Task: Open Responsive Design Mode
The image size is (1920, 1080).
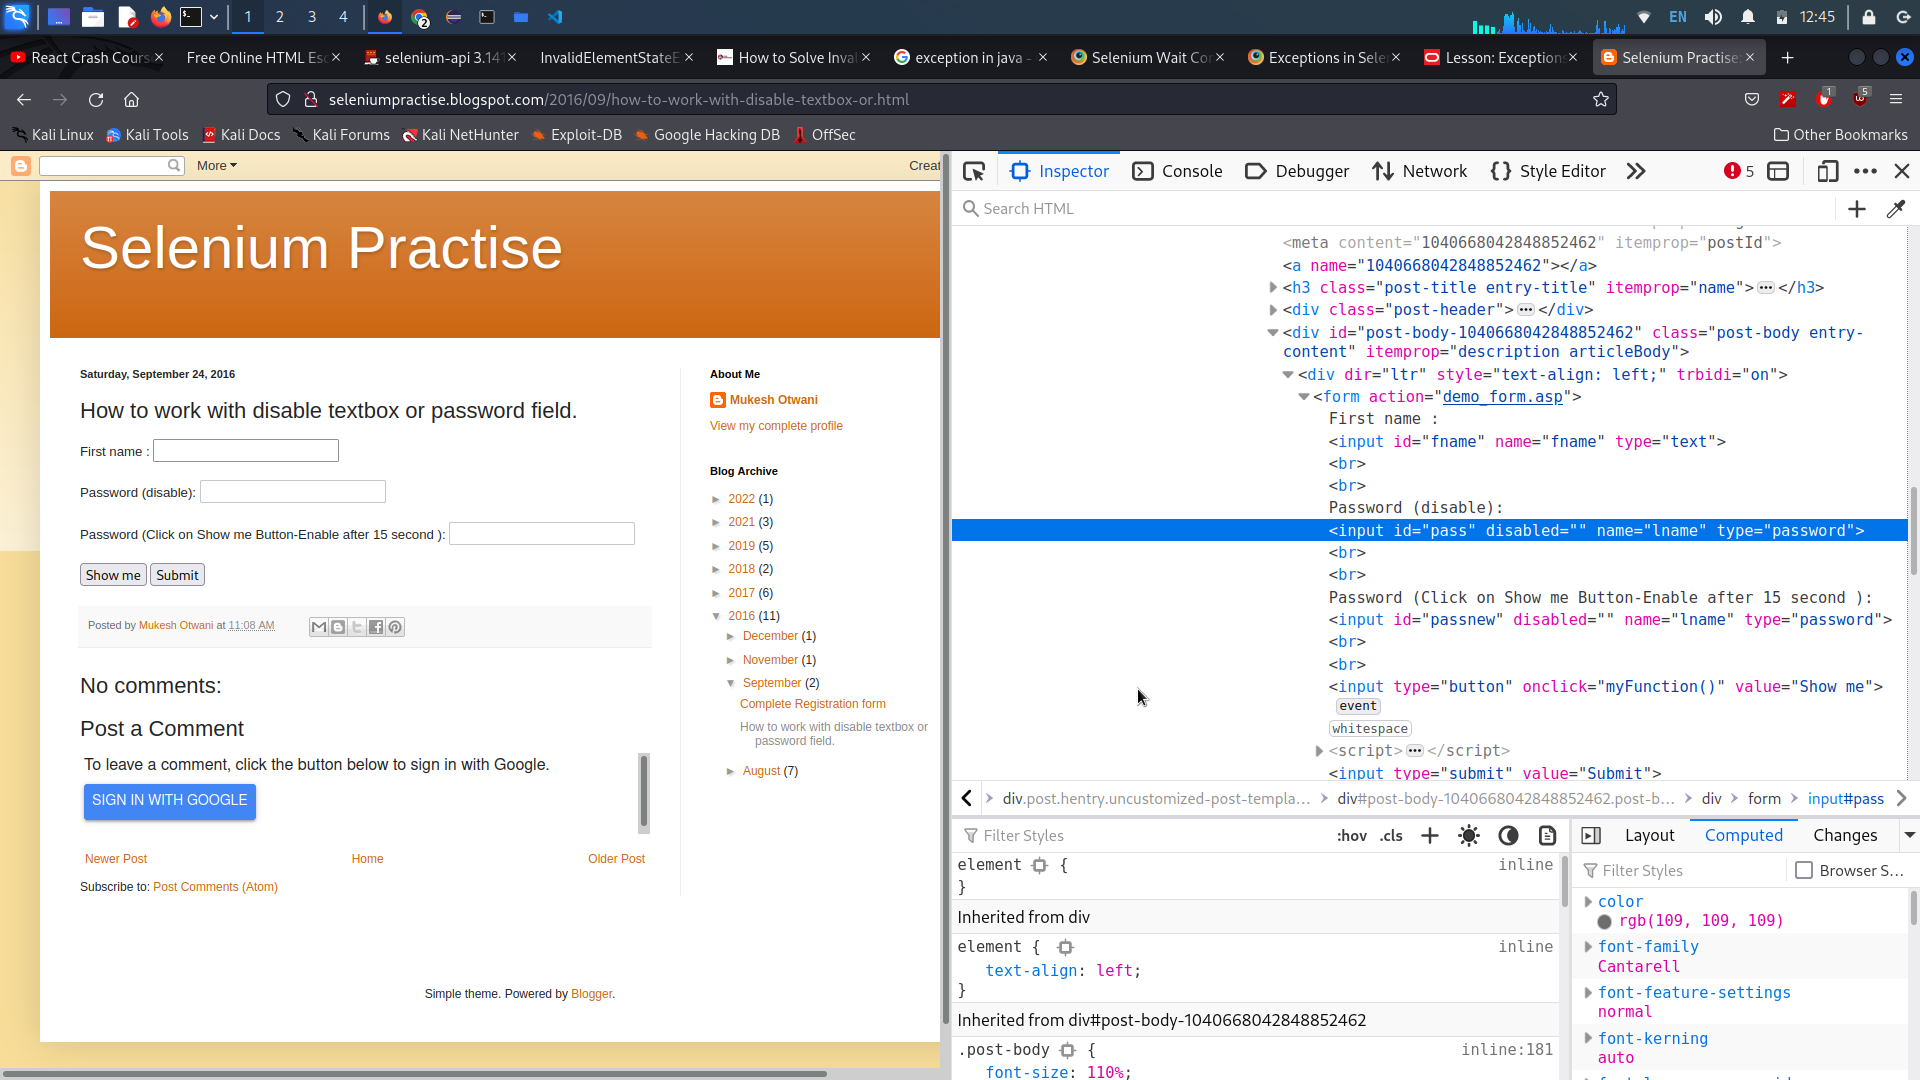Action: tap(1828, 171)
